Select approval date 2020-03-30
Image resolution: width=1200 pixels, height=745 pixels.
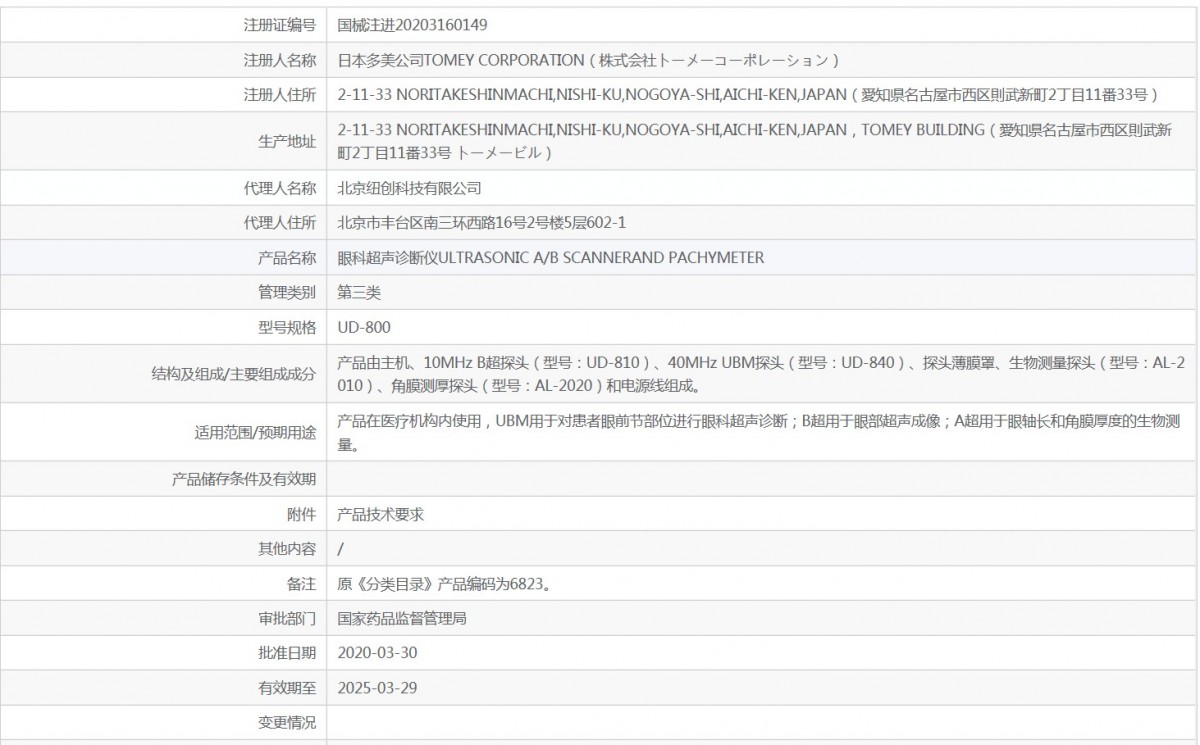[377, 653]
